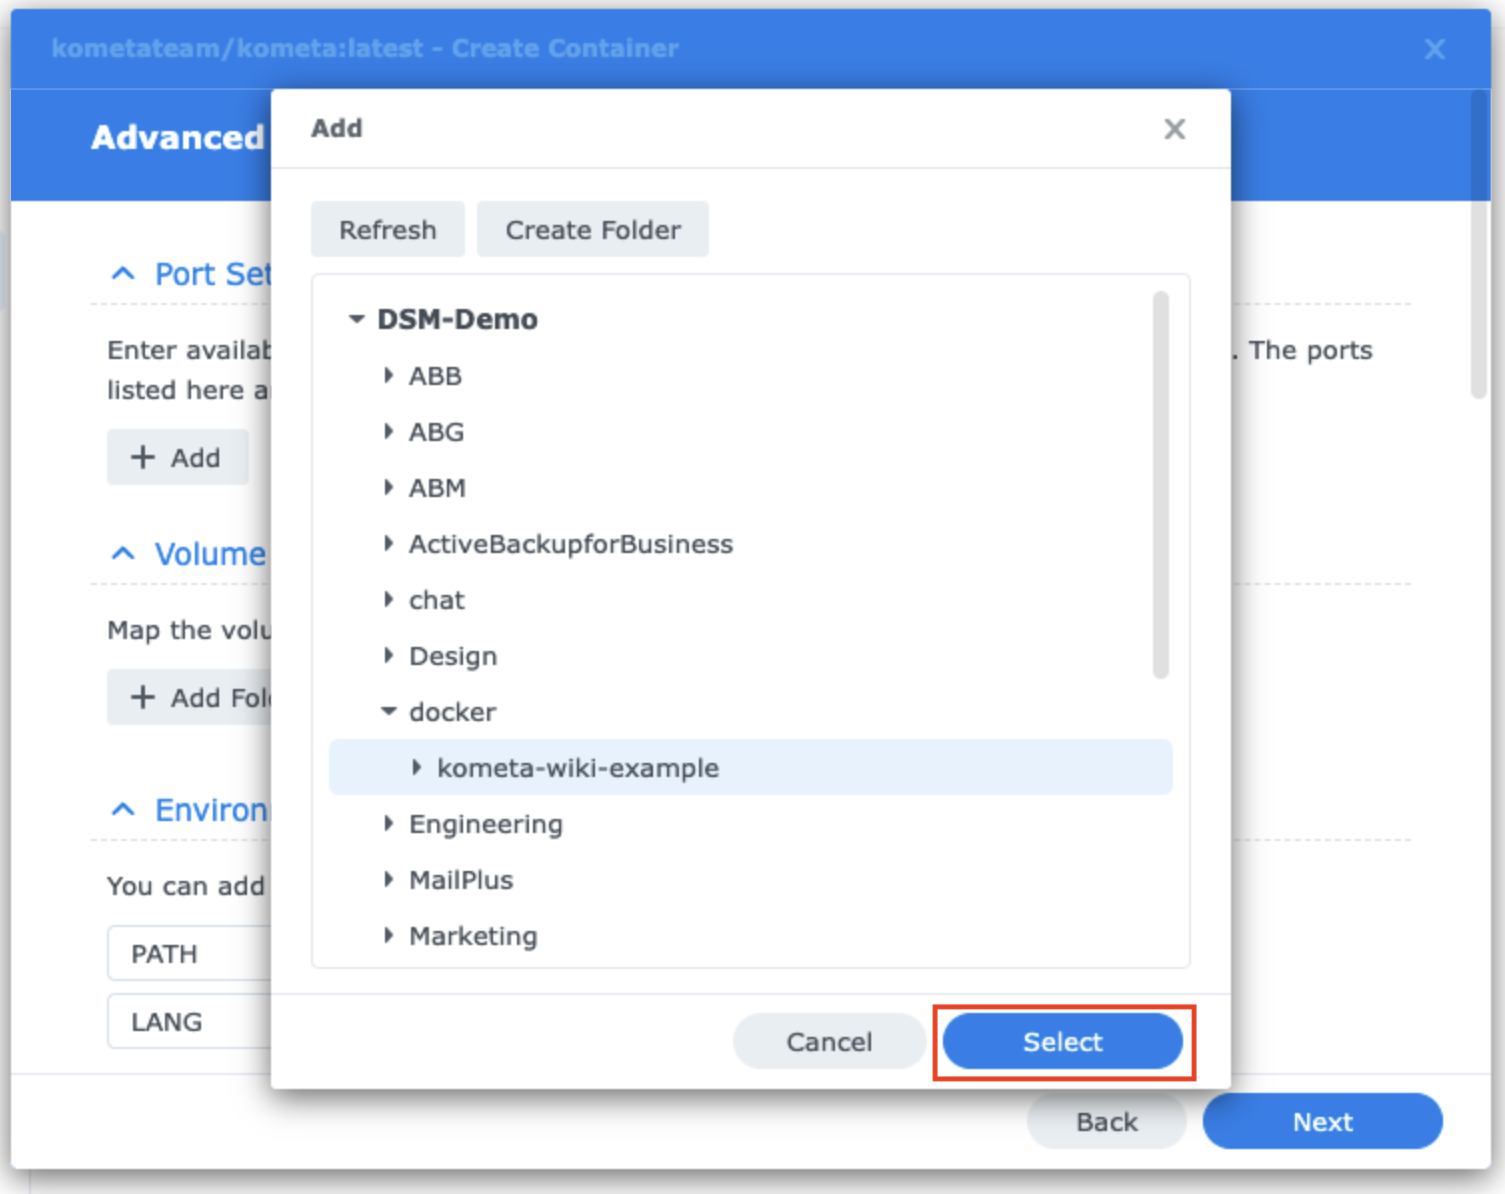Collapse the Environment section chevron

123,809
